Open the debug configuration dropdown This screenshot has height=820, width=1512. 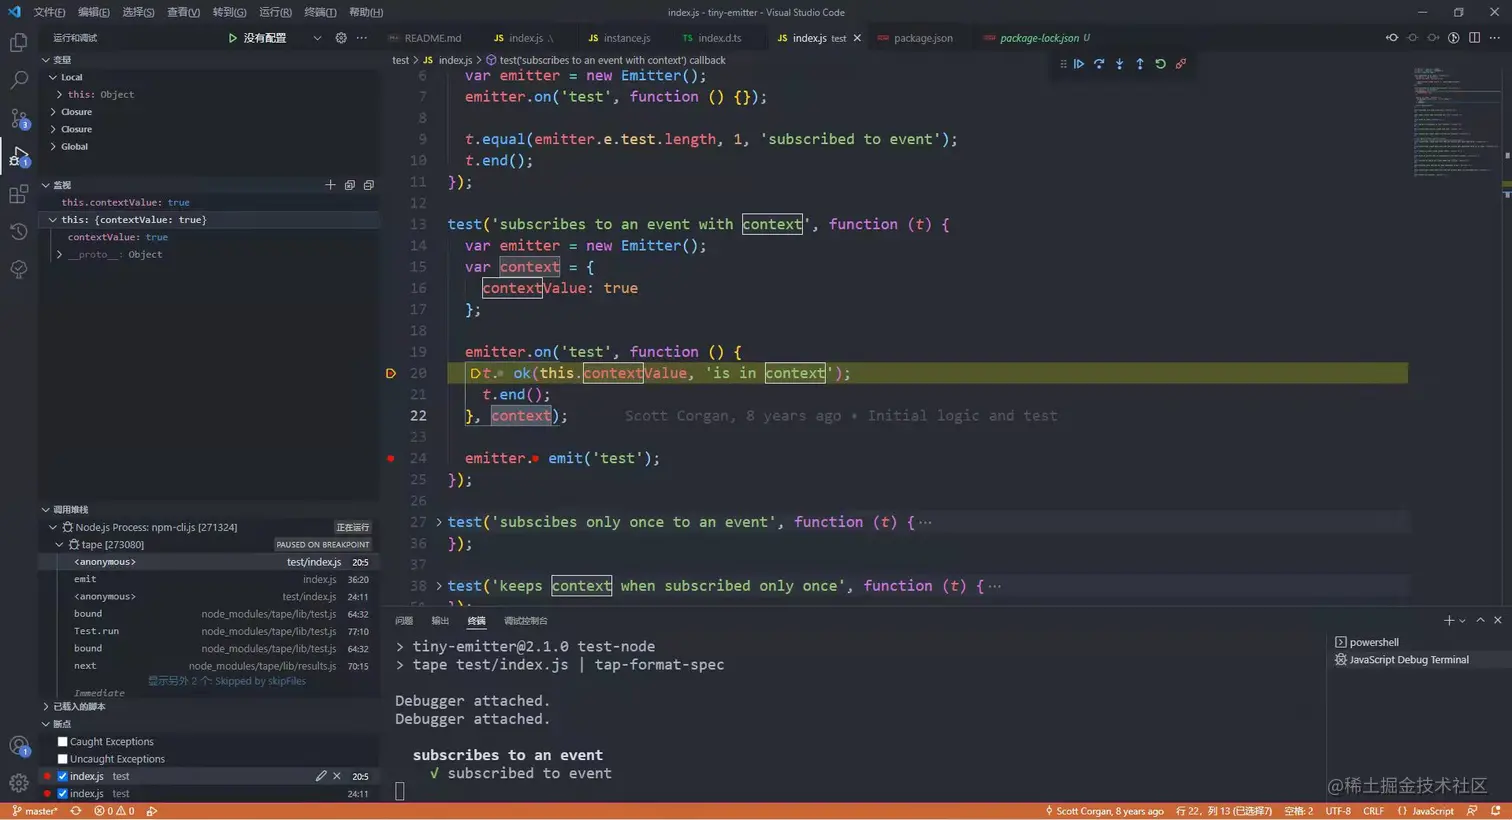click(317, 38)
